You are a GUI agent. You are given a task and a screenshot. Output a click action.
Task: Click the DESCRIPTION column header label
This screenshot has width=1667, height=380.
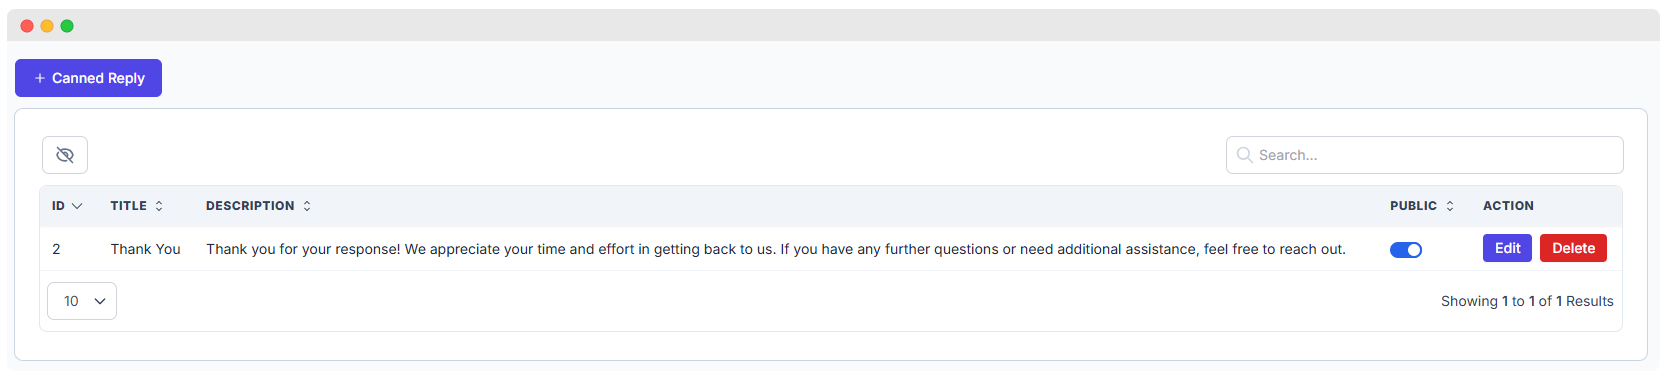click(x=250, y=206)
